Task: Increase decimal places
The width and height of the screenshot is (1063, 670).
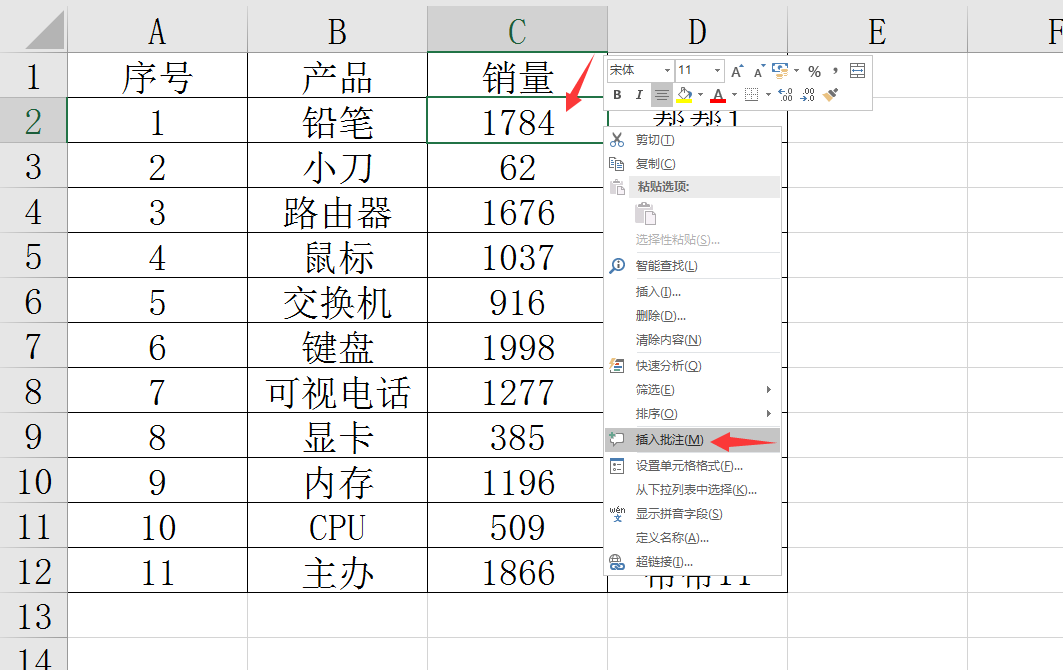Action: click(785, 95)
